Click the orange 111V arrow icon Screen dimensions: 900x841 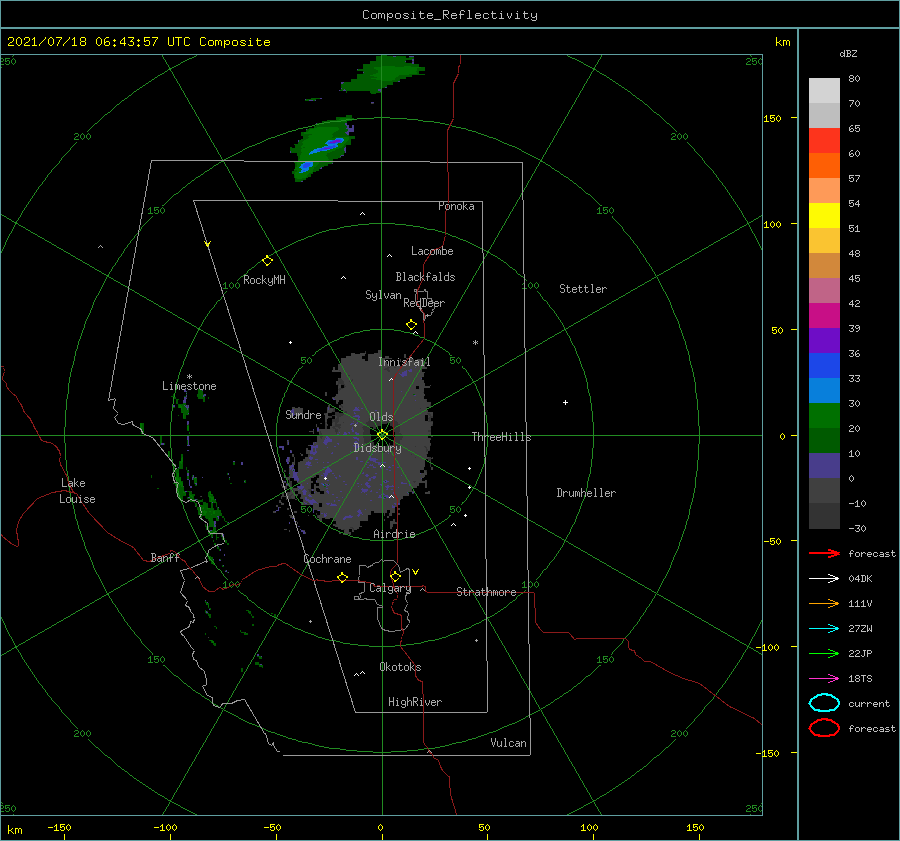coord(824,603)
